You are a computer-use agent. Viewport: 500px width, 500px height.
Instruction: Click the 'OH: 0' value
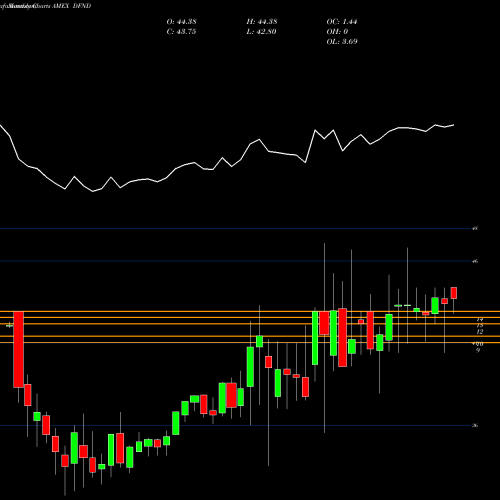pyautogui.click(x=337, y=32)
